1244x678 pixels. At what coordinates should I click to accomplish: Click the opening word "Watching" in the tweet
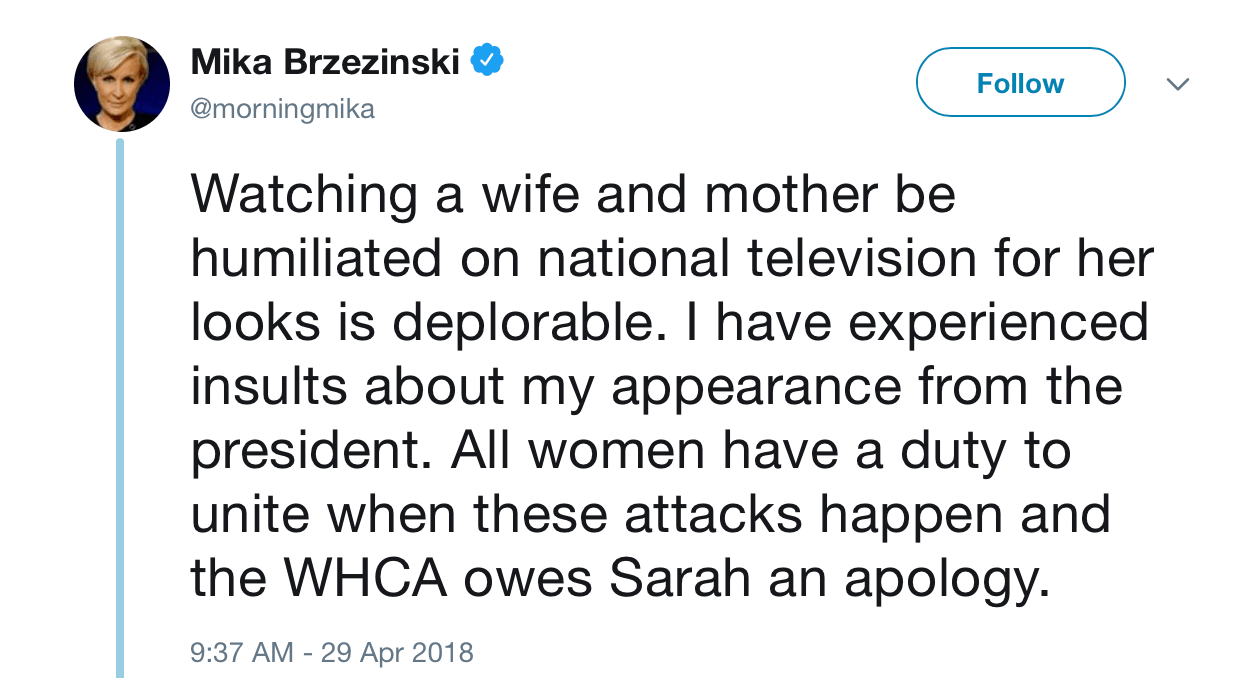(303, 197)
